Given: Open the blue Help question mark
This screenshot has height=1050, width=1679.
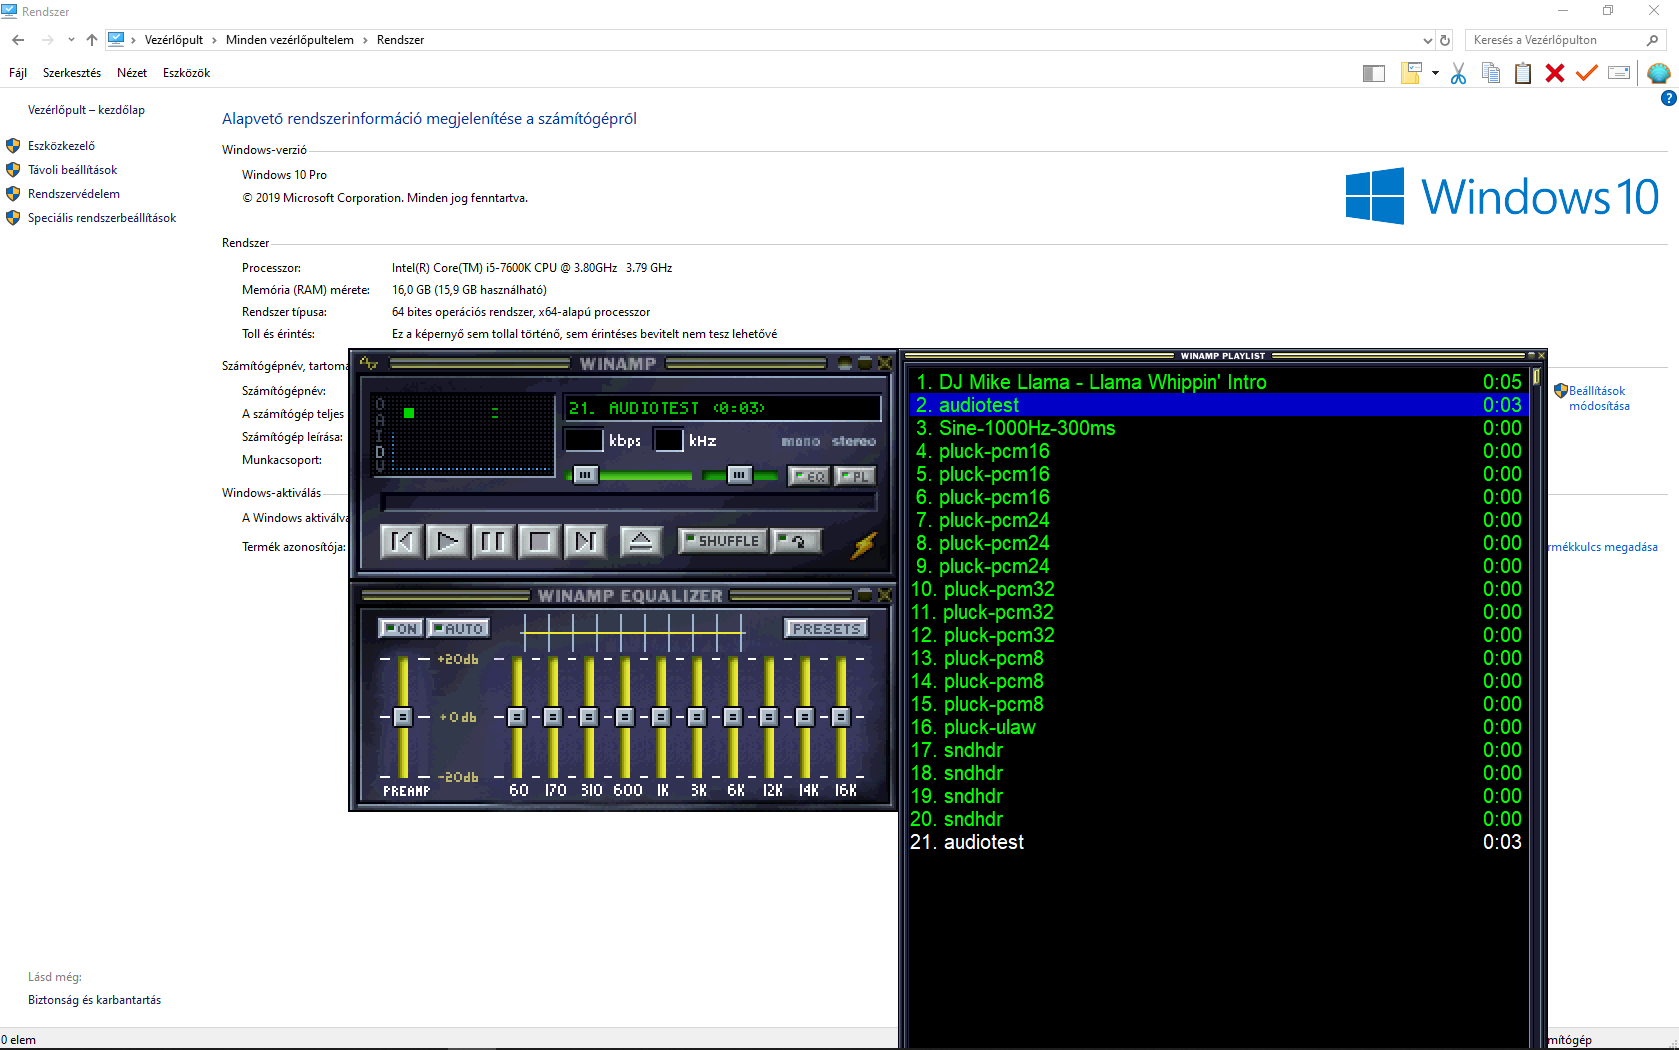Looking at the screenshot, I should [1668, 98].
